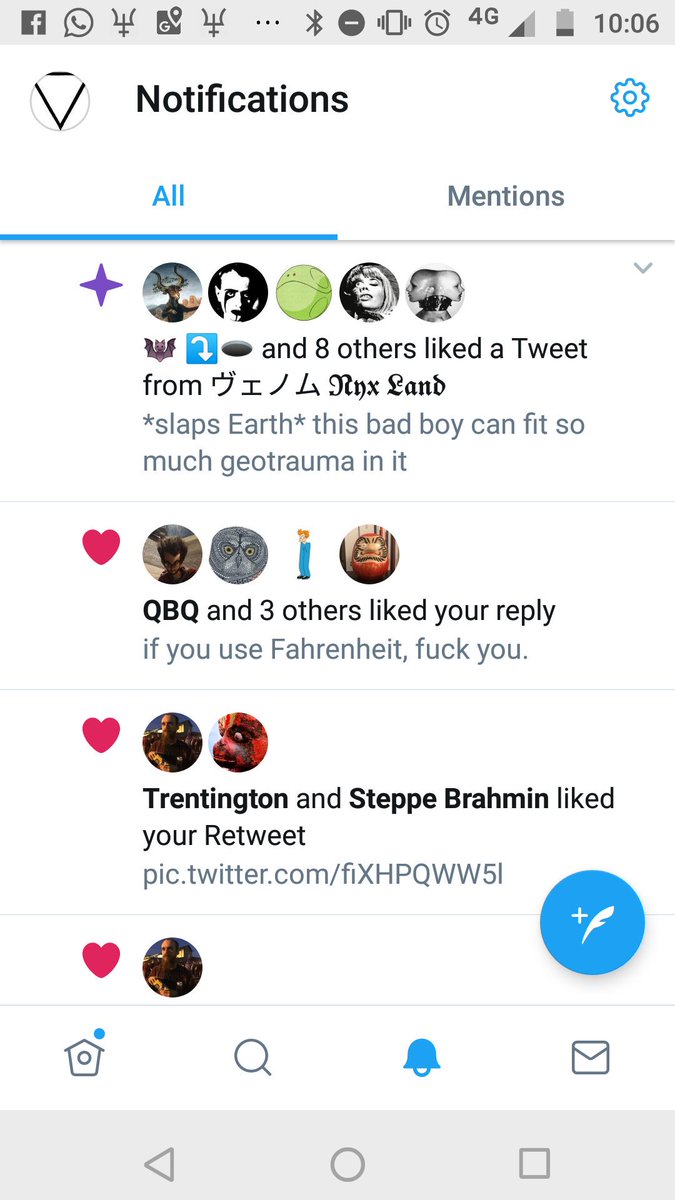675x1200 pixels.
Task: Select the All notifications tab
Action: [x=169, y=196]
